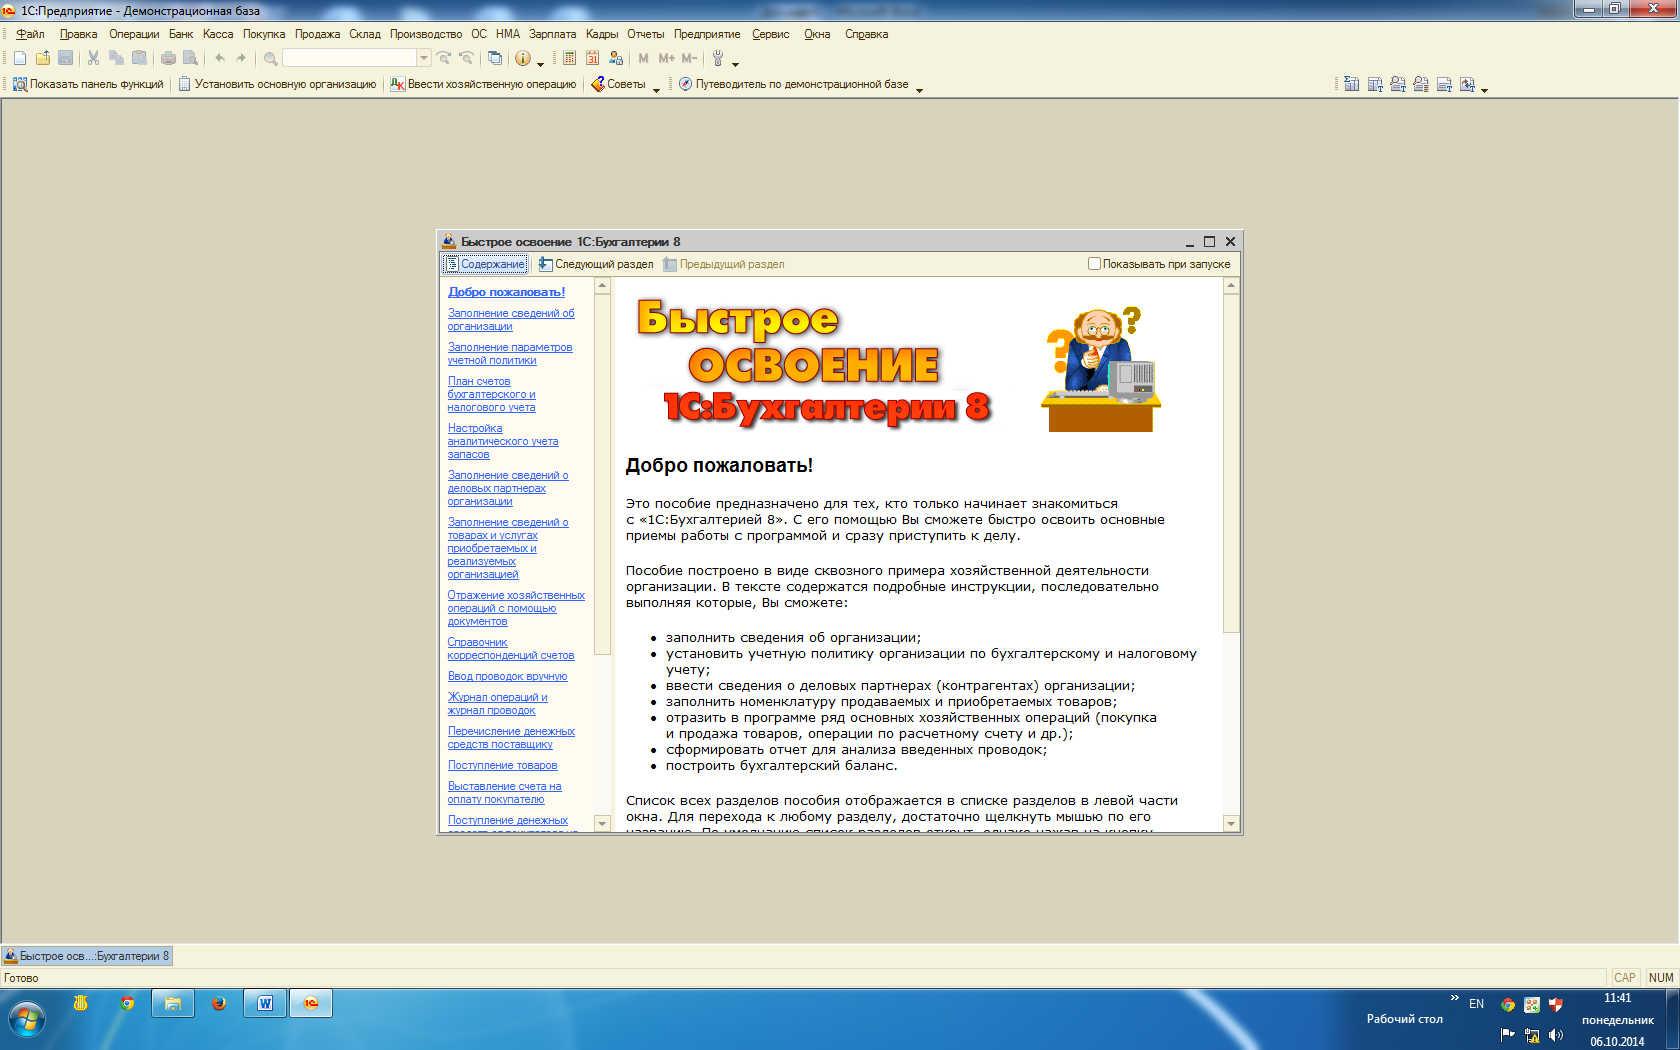This screenshot has height=1050, width=1680.
Task: Open 'Справочник корреспонденций счетов' link
Action: [511, 649]
